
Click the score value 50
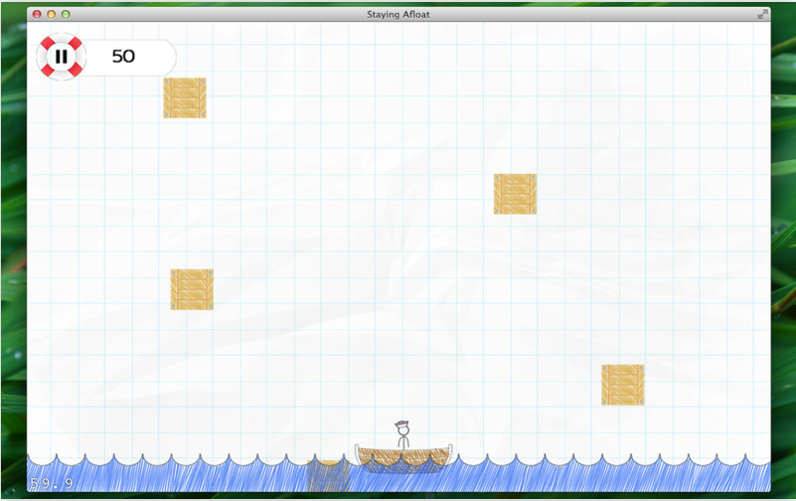(x=123, y=56)
